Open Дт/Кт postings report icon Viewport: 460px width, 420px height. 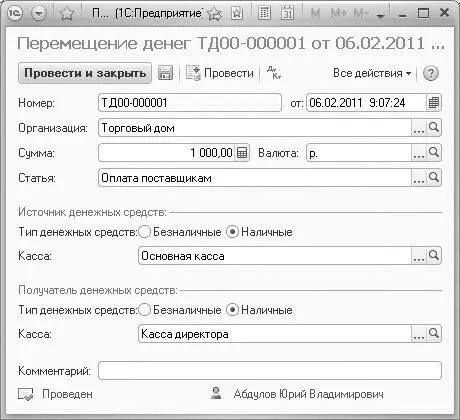[274, 72]
